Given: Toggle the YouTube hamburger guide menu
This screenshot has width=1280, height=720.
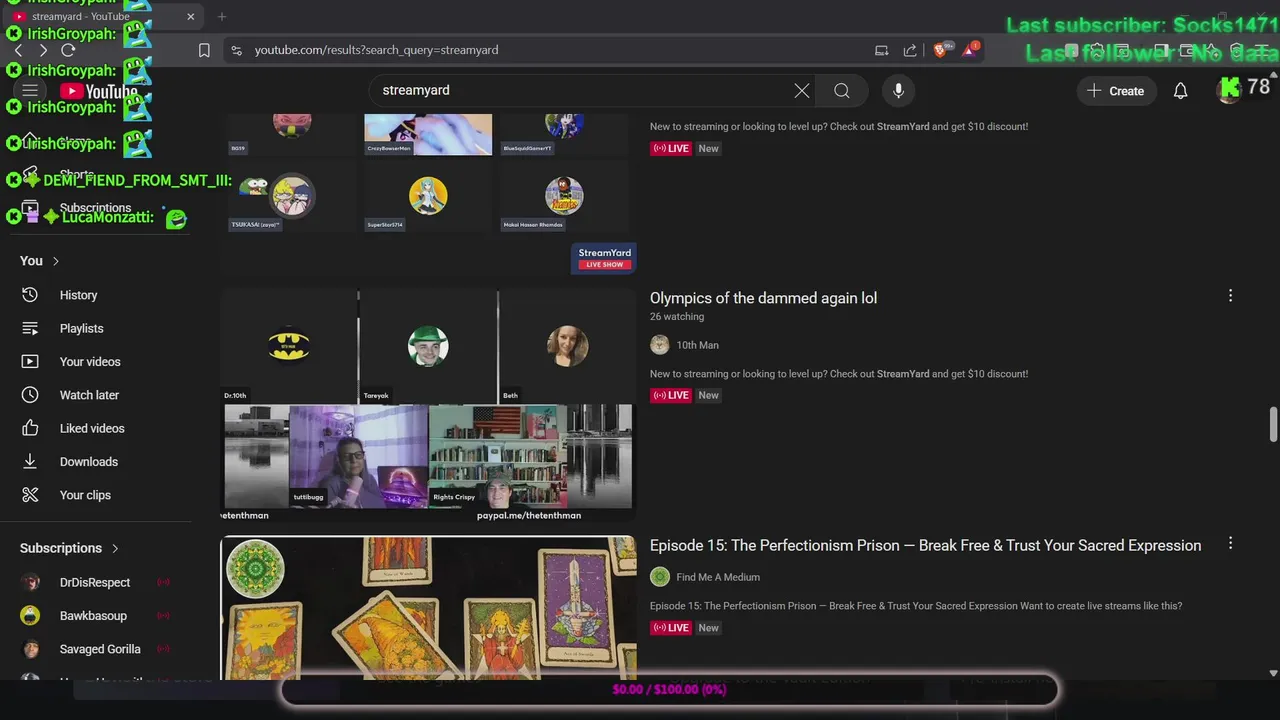Looking at the screenshot, I should pyautogui.click(x=30, y=91).
